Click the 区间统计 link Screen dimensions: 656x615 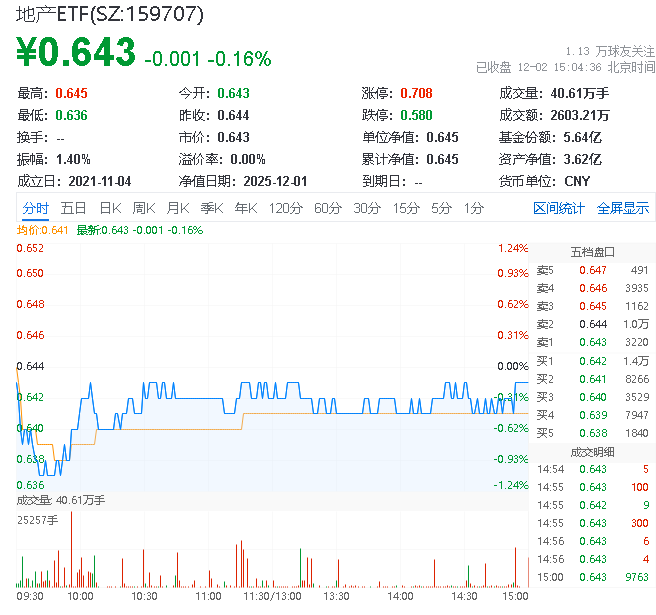558,208
